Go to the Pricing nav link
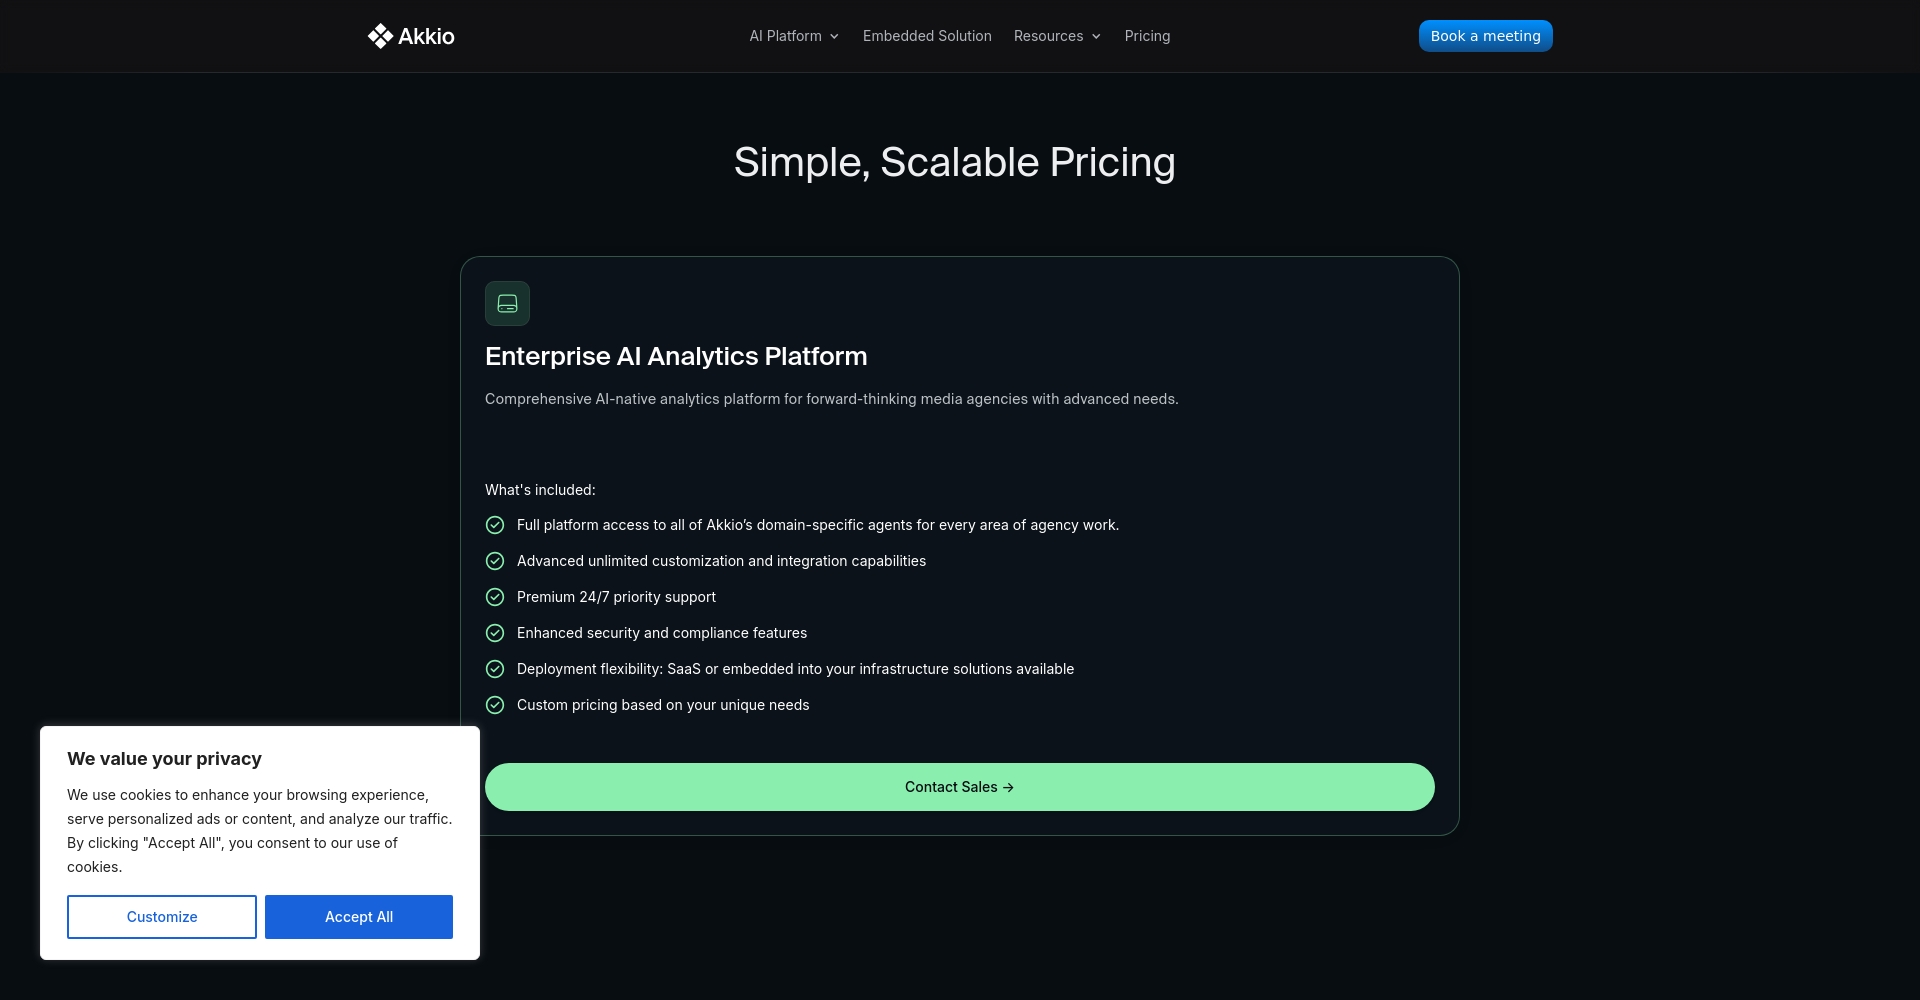The width and height of the screenshot is (1920, 1000). pyautogui.click(x=1147, y=36)
